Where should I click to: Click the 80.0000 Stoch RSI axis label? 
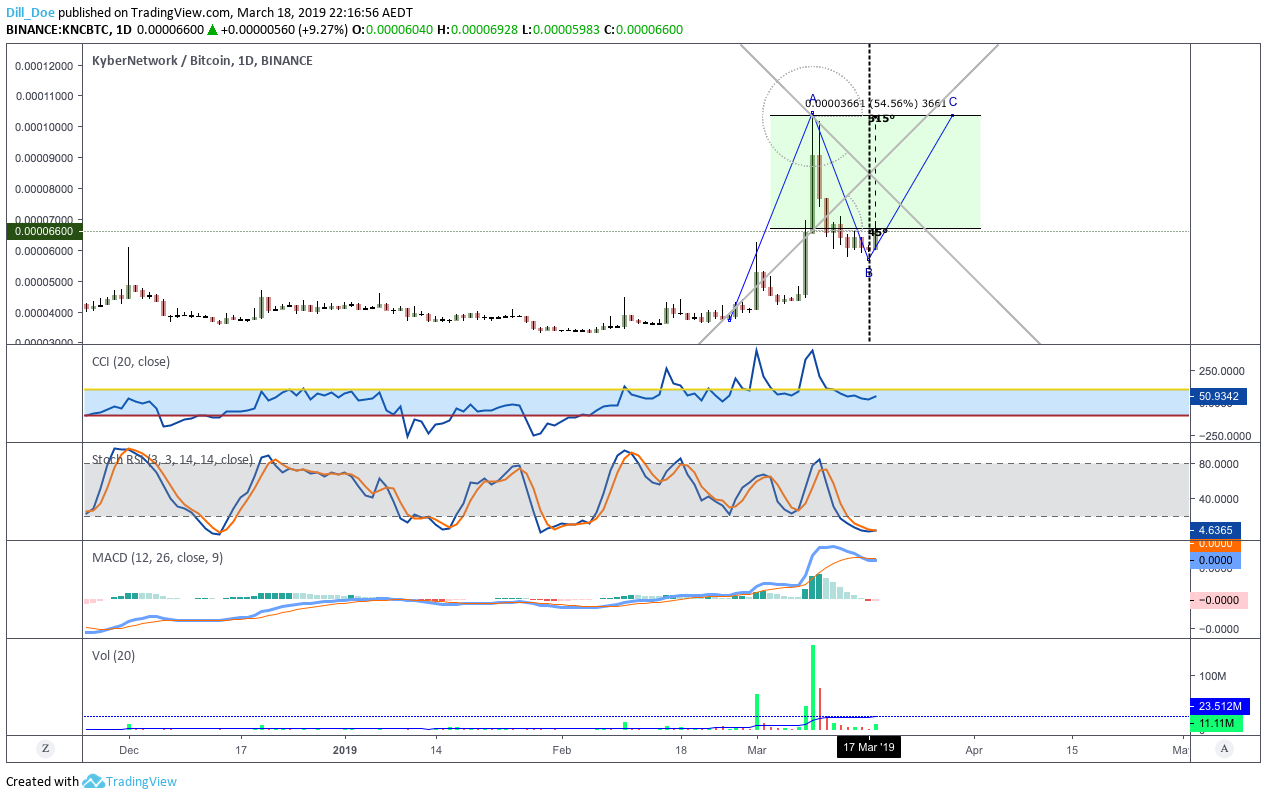click(1220, 464)
